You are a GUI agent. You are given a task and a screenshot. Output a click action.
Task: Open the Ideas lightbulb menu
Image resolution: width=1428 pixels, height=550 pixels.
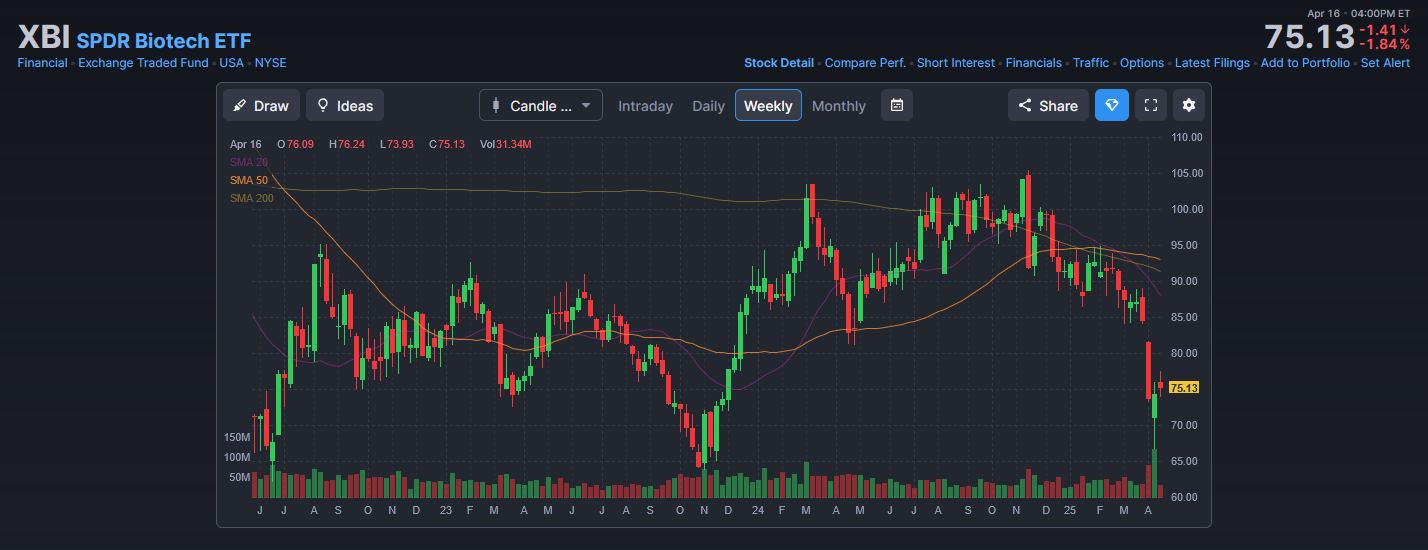[345, 106]
